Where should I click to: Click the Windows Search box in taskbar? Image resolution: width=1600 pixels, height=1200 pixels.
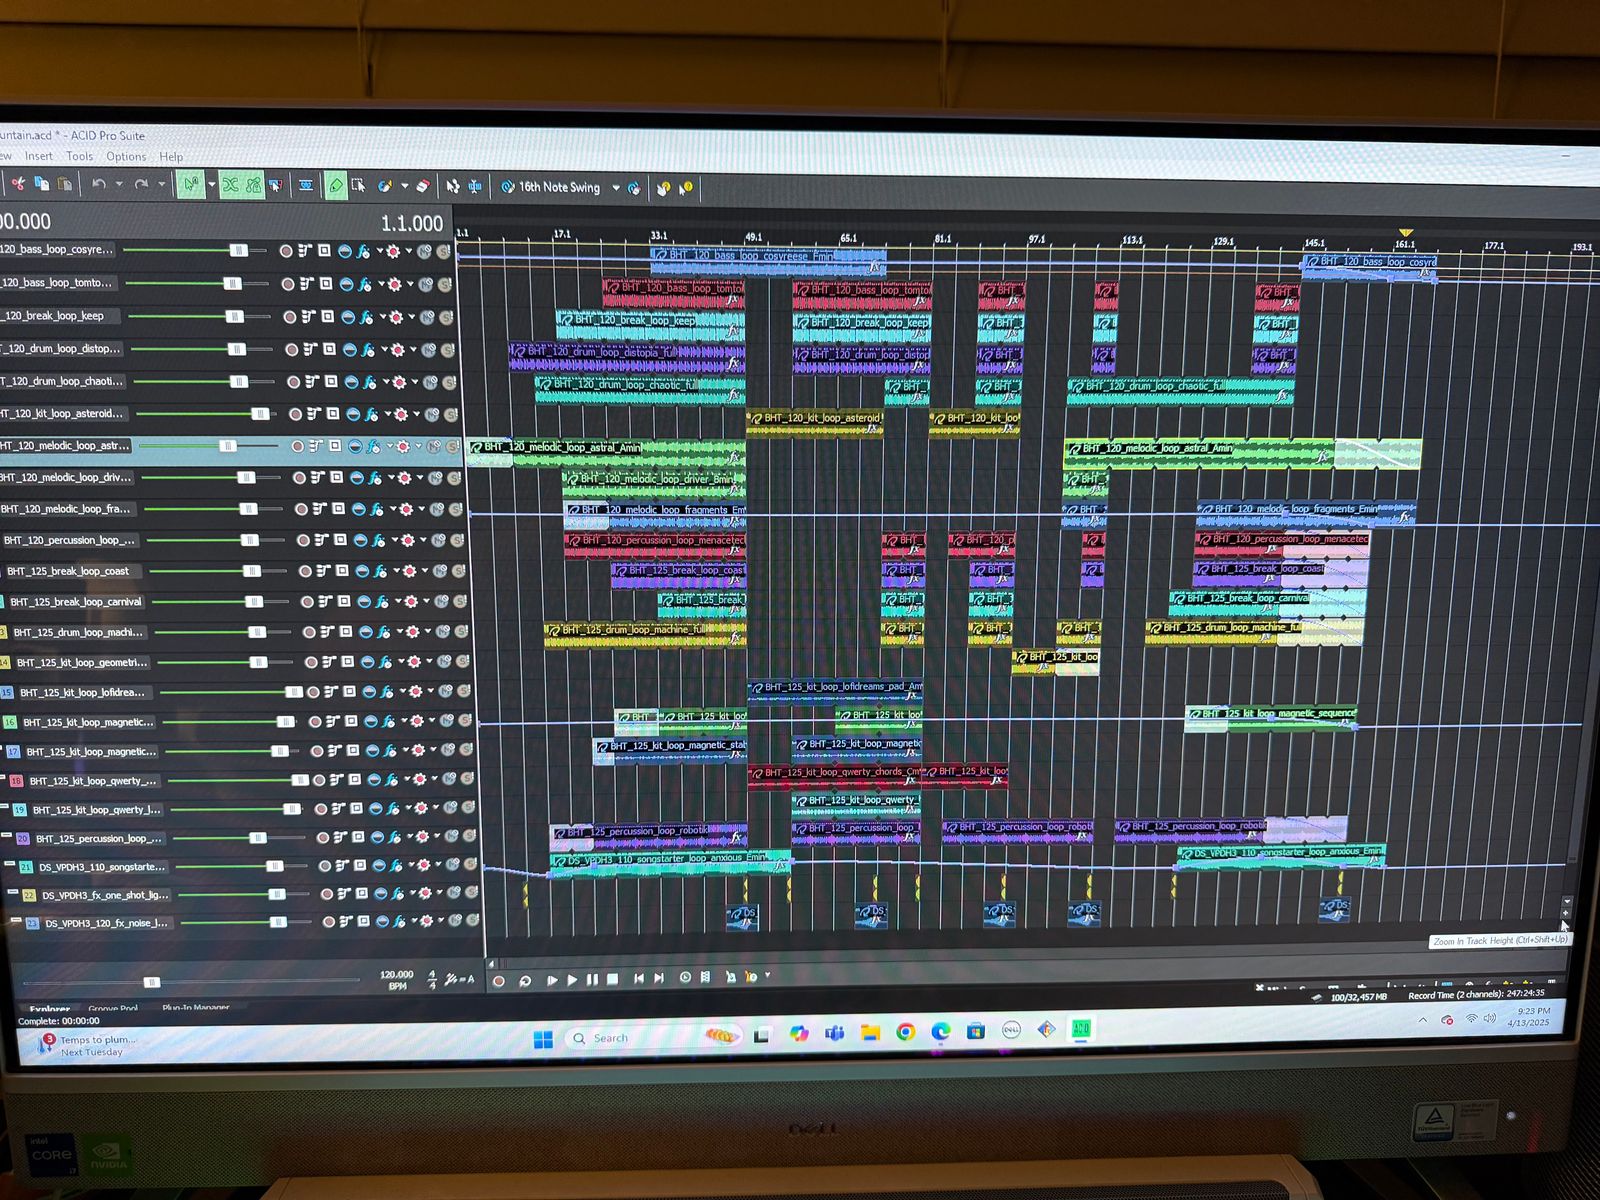tap(610, 1038)
